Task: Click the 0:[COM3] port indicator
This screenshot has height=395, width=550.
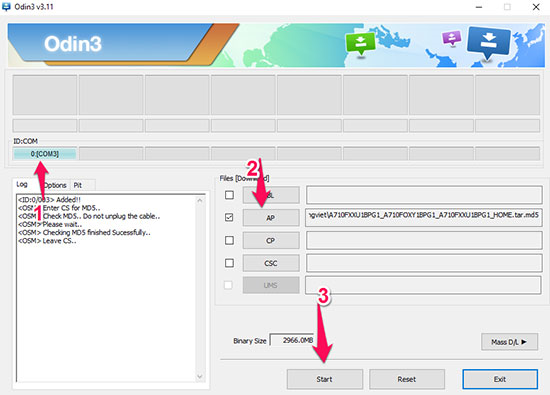Action: pyautogui.click(x=45, y=154)
